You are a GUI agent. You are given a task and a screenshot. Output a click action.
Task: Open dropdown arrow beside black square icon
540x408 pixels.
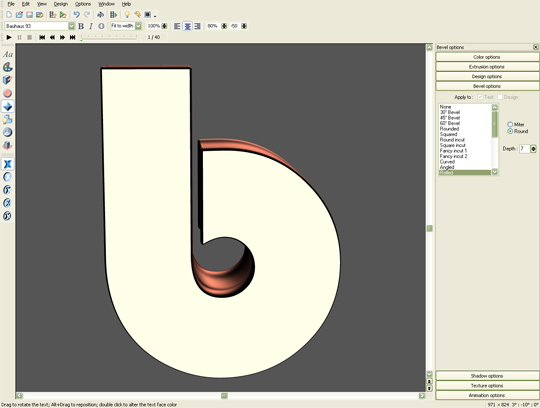point(155,16)
